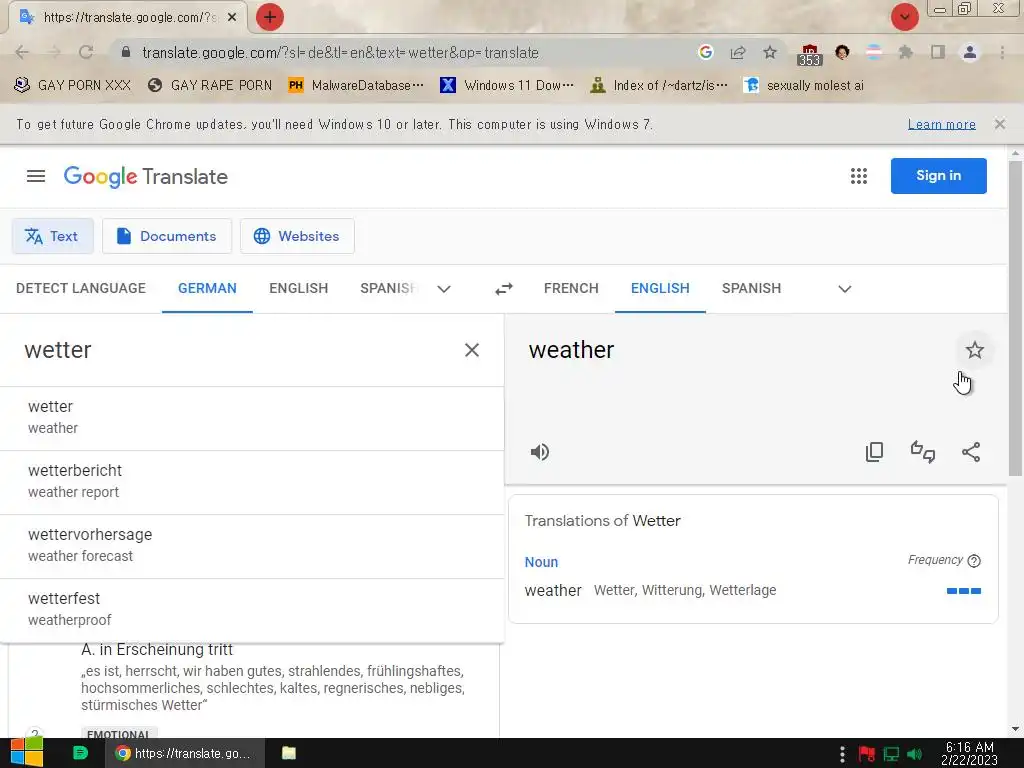Toggle Chrome side panel
This screenshot has height=768, width=1024.
click(938, 52)
